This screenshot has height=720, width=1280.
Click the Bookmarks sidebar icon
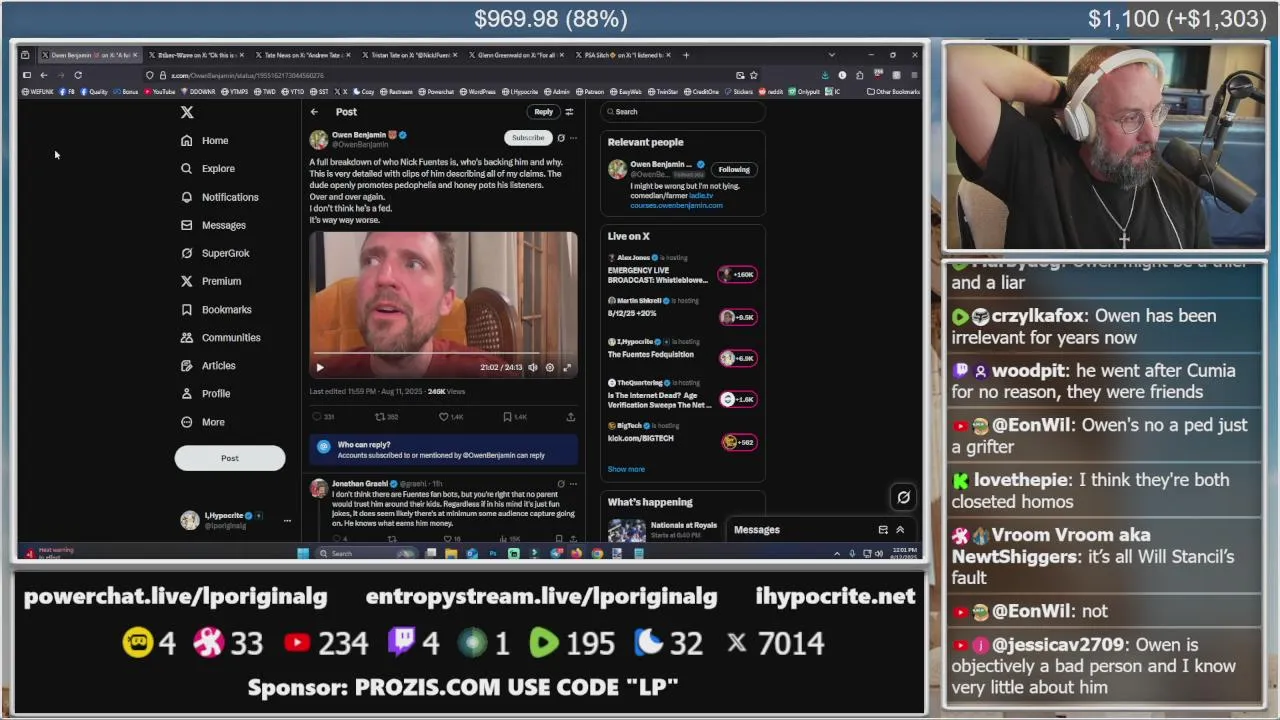tap(186, 310)
